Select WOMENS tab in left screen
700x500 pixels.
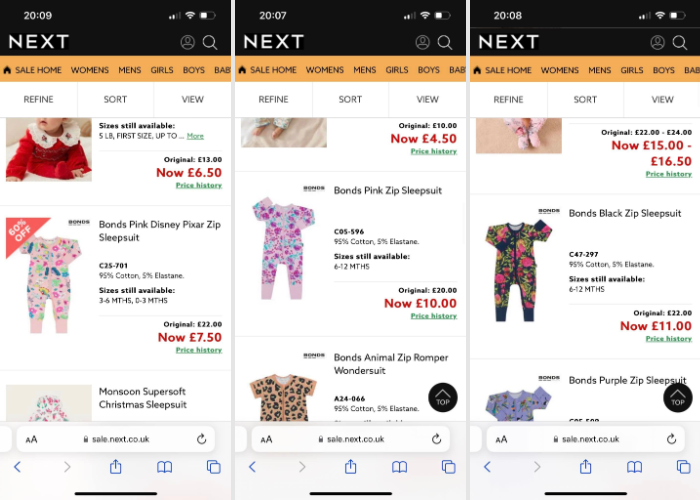[90, 70]
